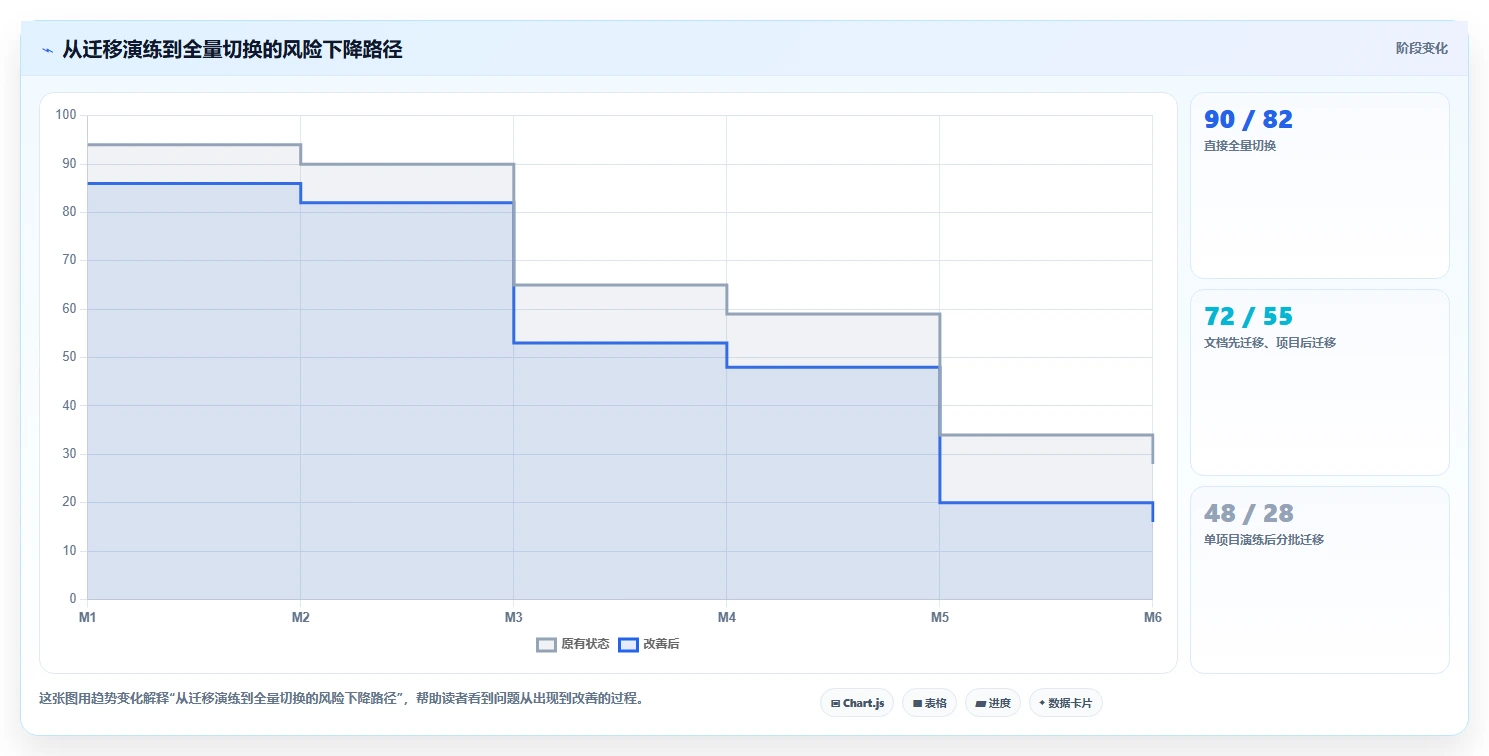The image size is (1489, 756).
Task: Click the 阶段变化 label in header
Action: point(1421,48)
